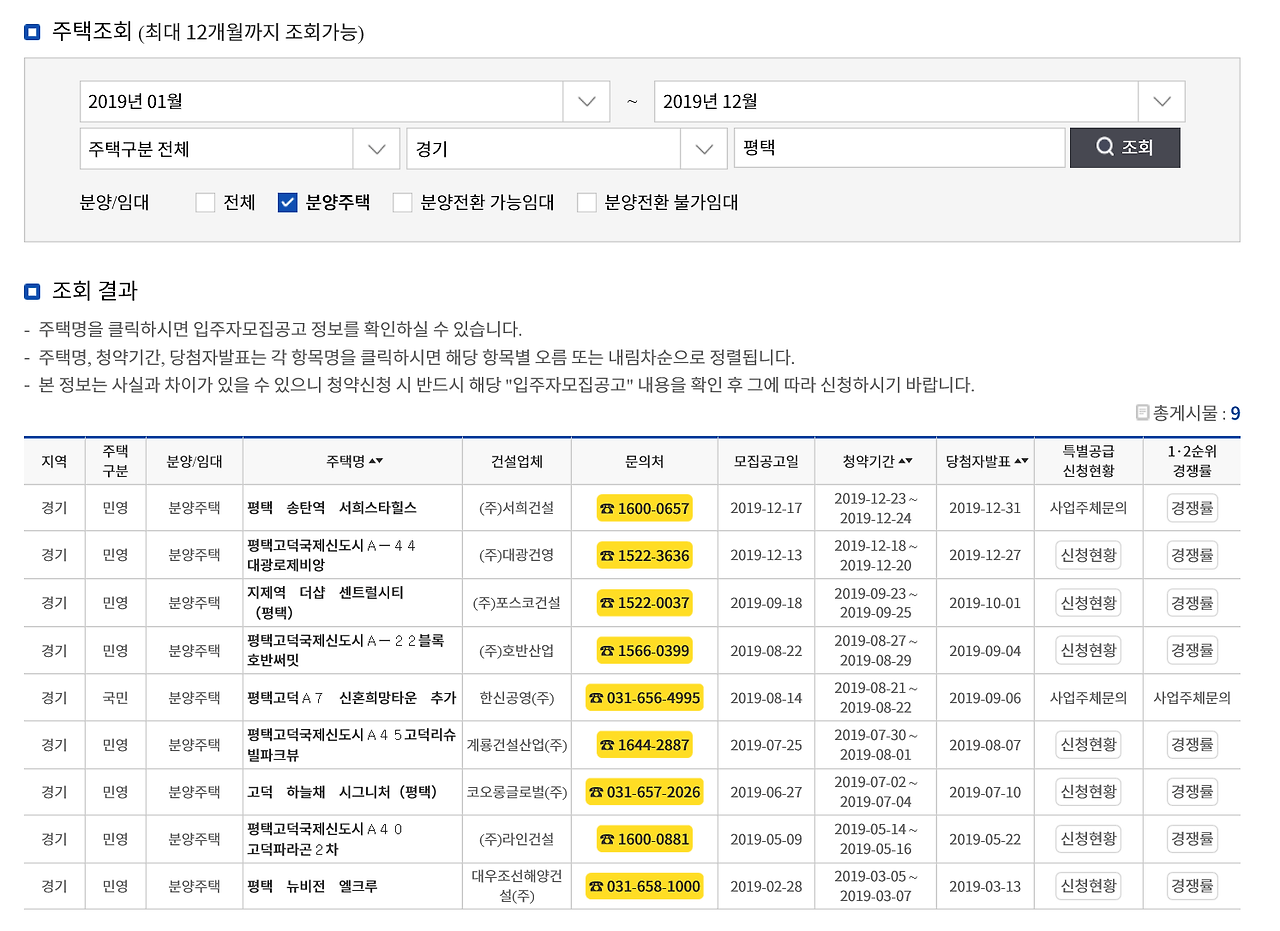
Task: Click the blue square icon beside 조회 결과
Action: coord(32,291)
